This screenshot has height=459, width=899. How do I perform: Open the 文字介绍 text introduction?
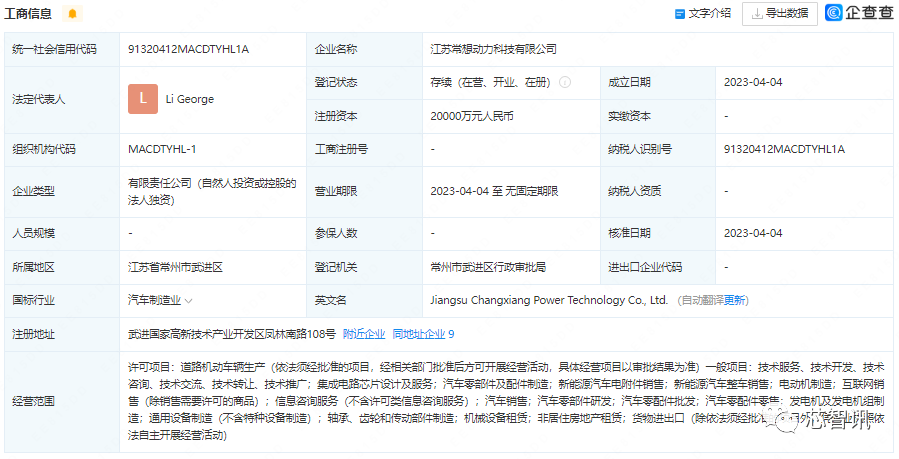click(x=703, y=14)
